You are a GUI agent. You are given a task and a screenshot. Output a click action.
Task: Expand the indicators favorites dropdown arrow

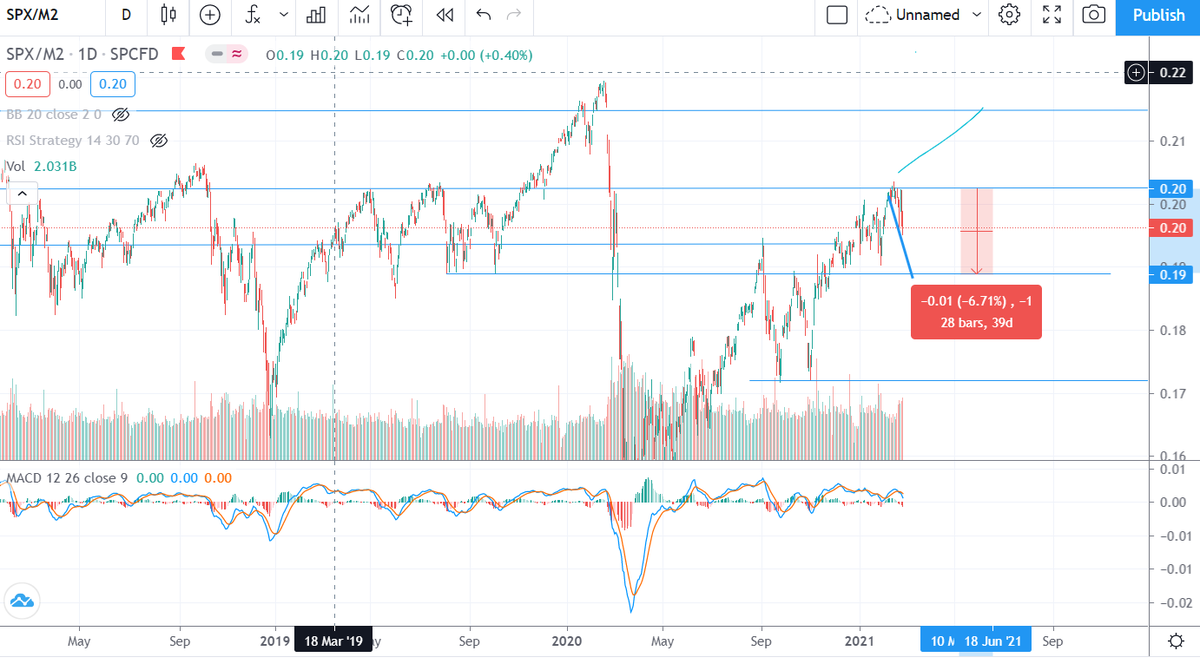pos(284,15)
